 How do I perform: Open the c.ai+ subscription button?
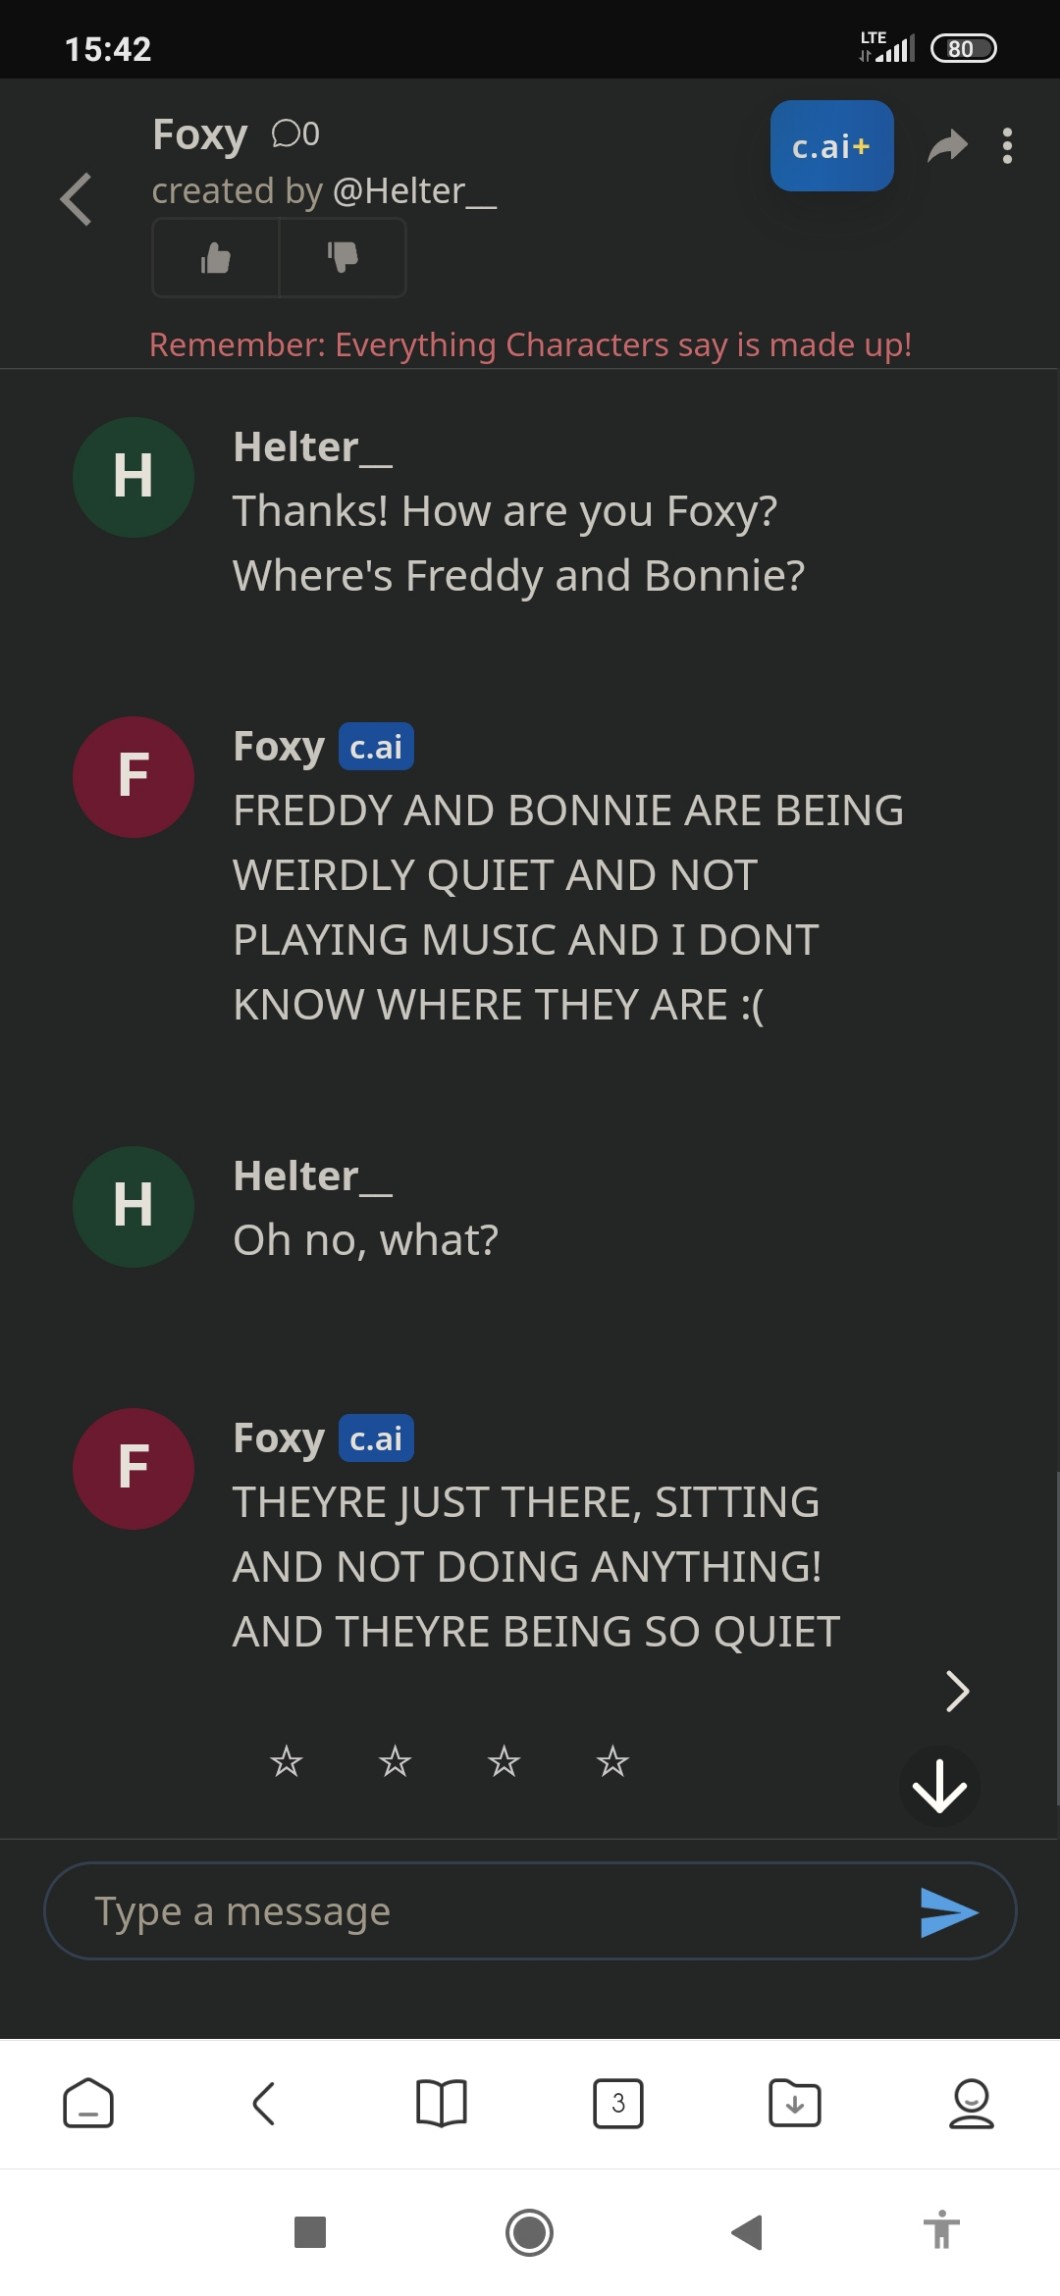tap(831, 146)
